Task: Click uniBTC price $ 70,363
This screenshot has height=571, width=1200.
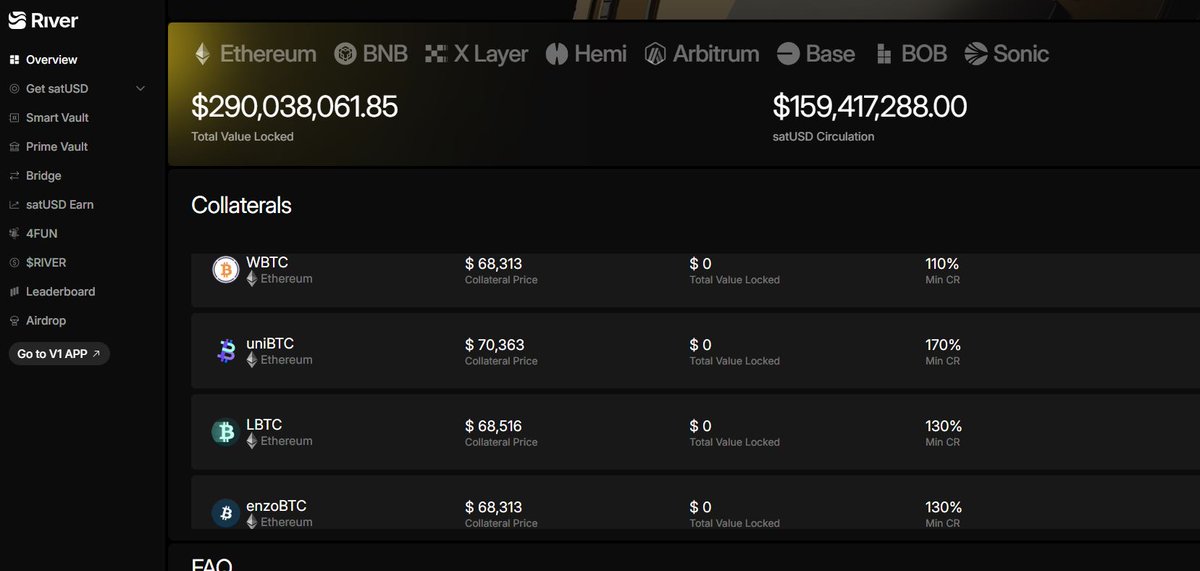Action: 494,345
